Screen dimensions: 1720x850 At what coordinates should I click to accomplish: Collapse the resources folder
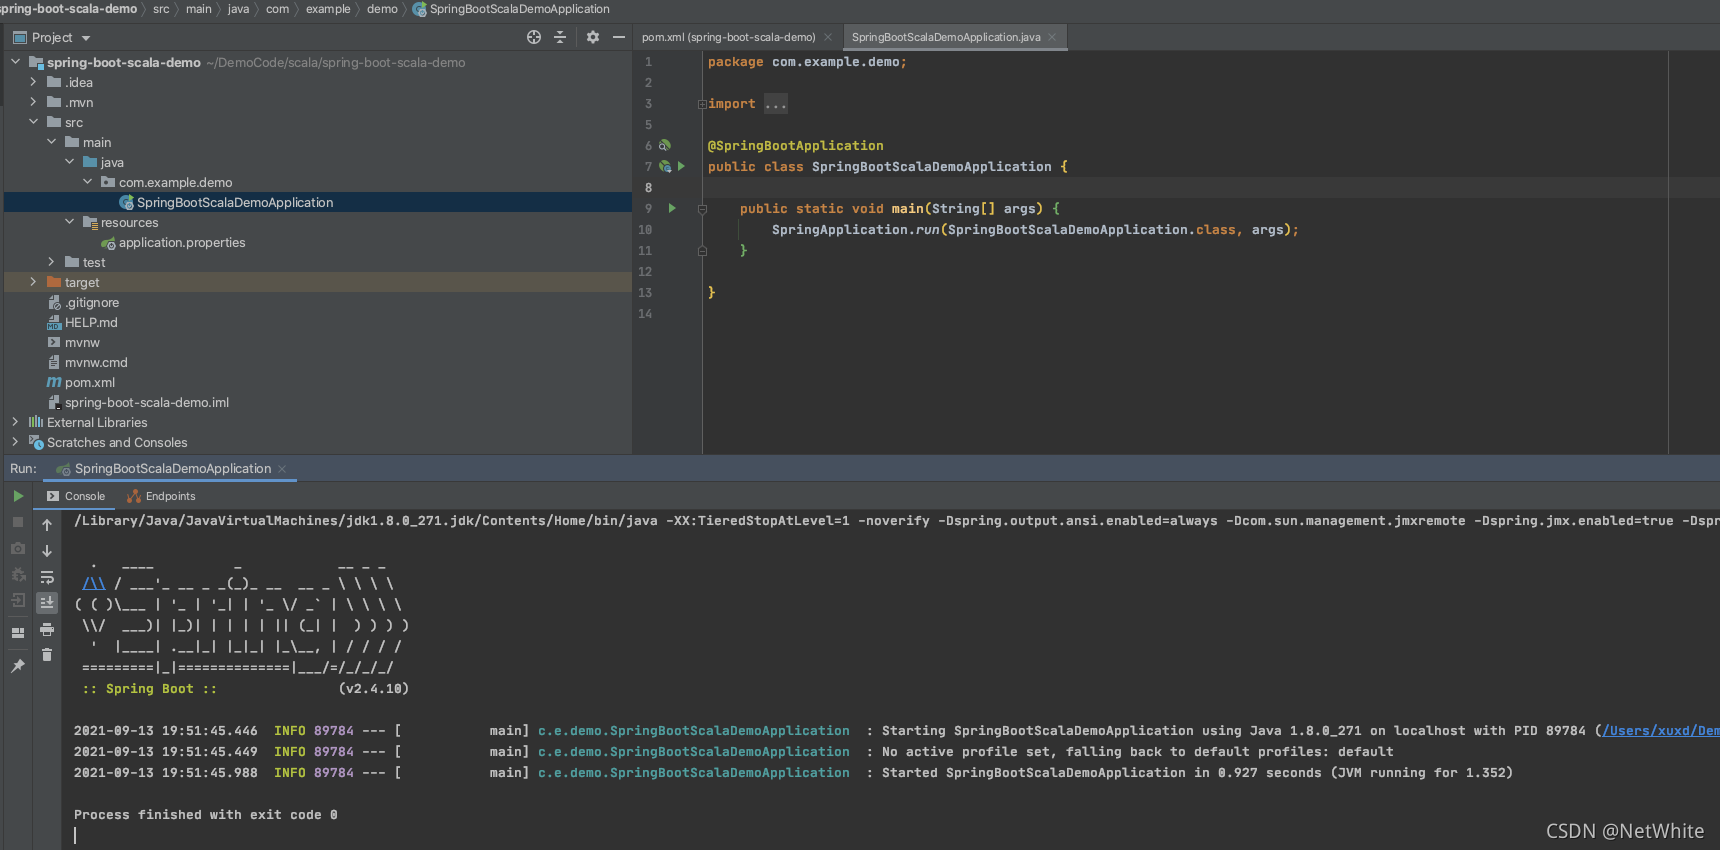click(x=69, y=222)
